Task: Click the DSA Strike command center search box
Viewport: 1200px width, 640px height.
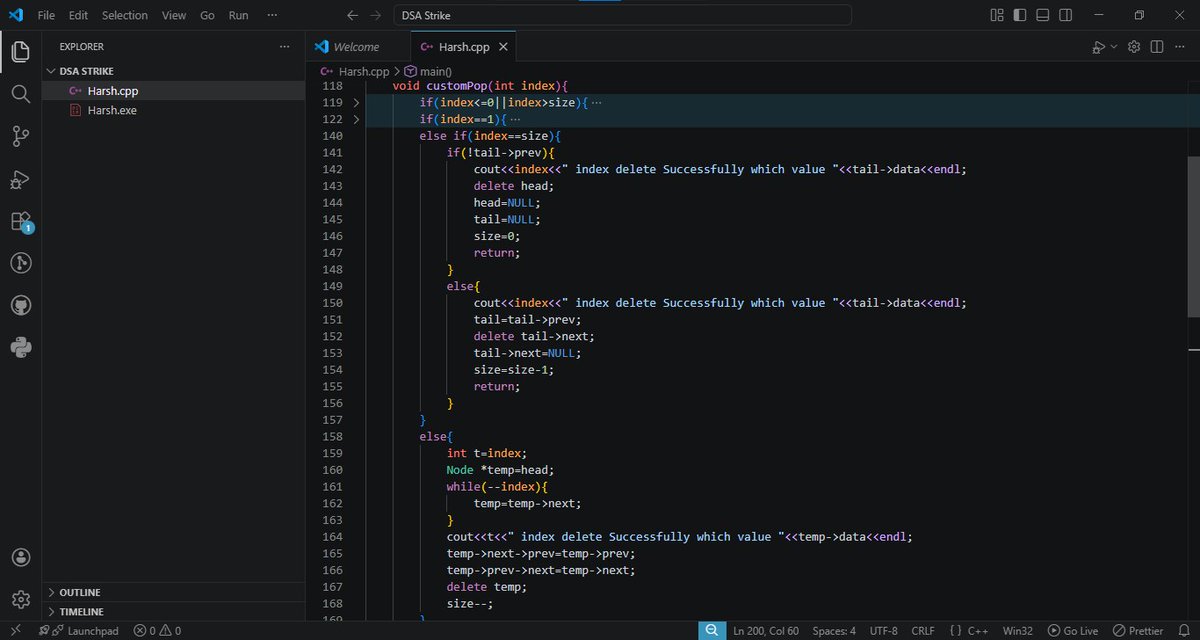Action: pos(623,15)
